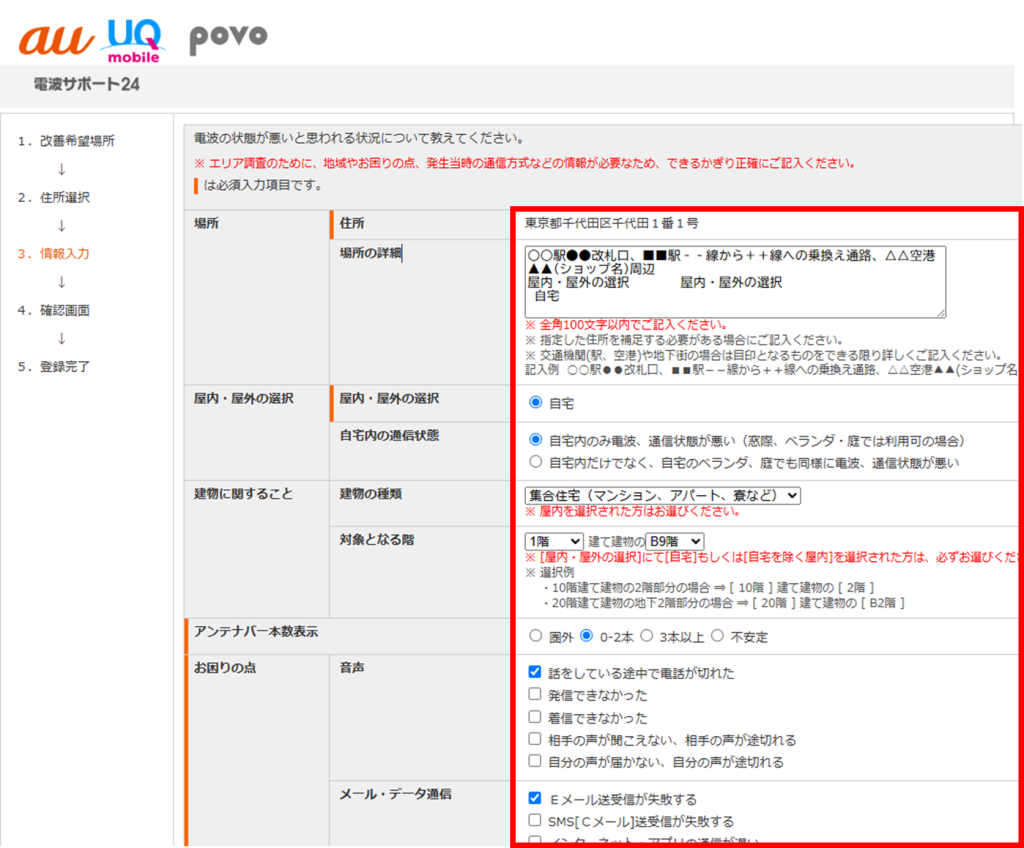Check 発信できなかった checkbox
The image size is (1024, 848).
[534, 697]
